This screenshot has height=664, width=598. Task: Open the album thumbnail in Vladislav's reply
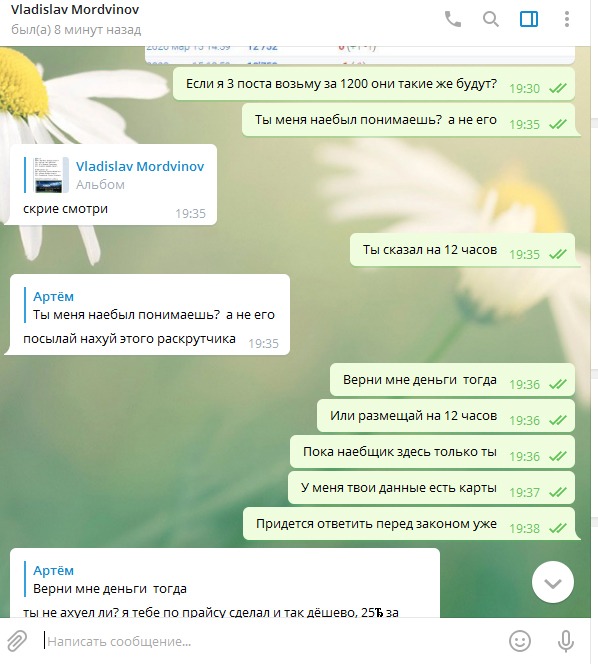(x=50, y=175)
